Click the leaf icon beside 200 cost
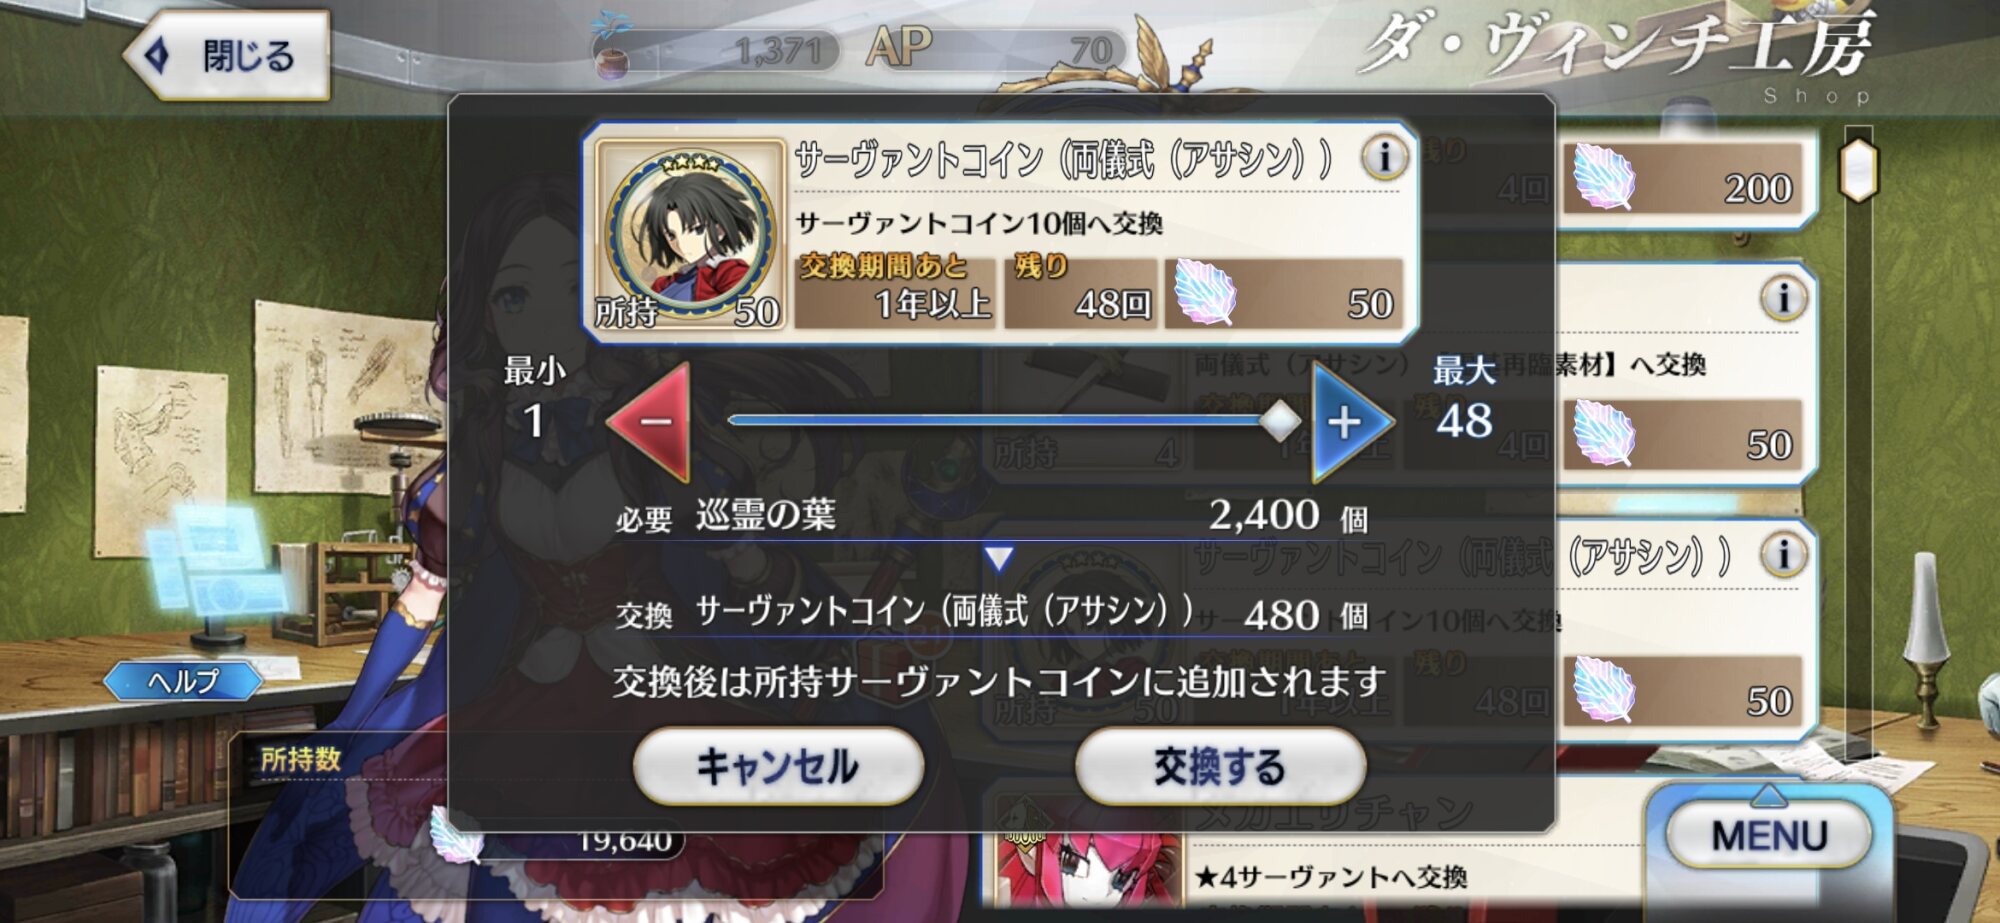Image resolution: width=2000 pixels, height=923 pixels. [1603, 177]
